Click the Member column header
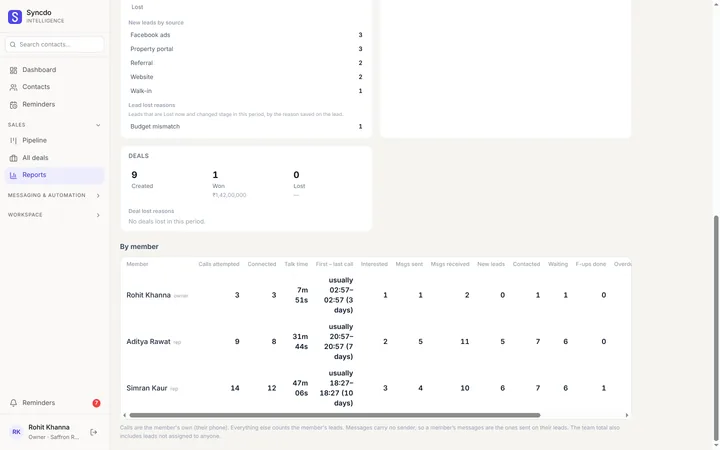Viewport: 720px width, 450px height. click(x=137, y=264)
